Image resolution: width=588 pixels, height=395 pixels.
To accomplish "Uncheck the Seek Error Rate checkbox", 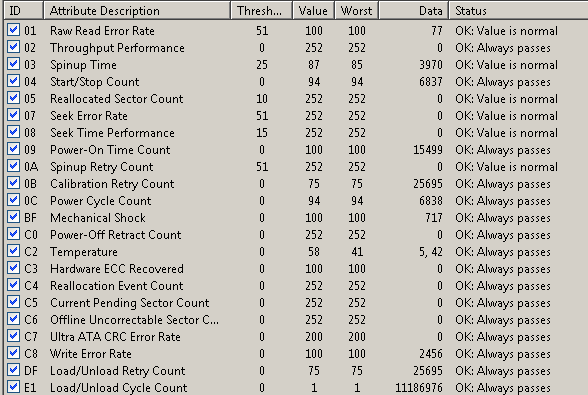I will 14,115.
